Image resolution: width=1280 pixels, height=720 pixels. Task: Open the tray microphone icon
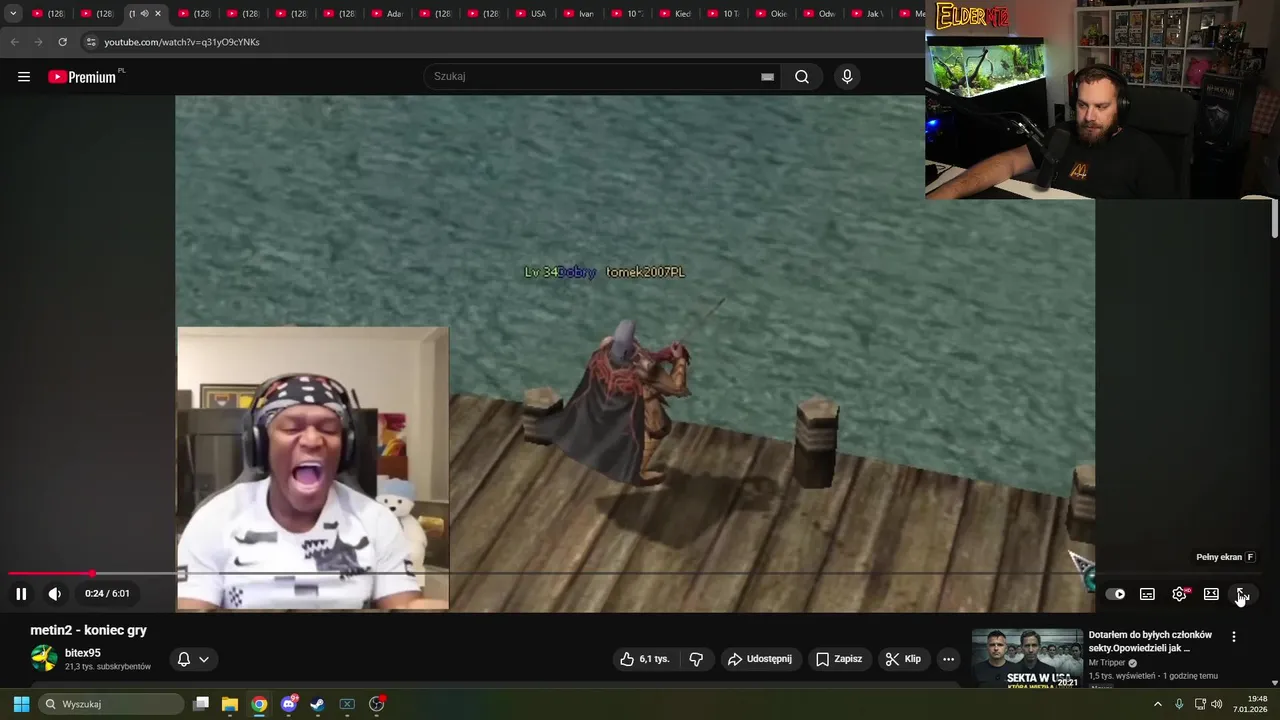pos(1179,704)
